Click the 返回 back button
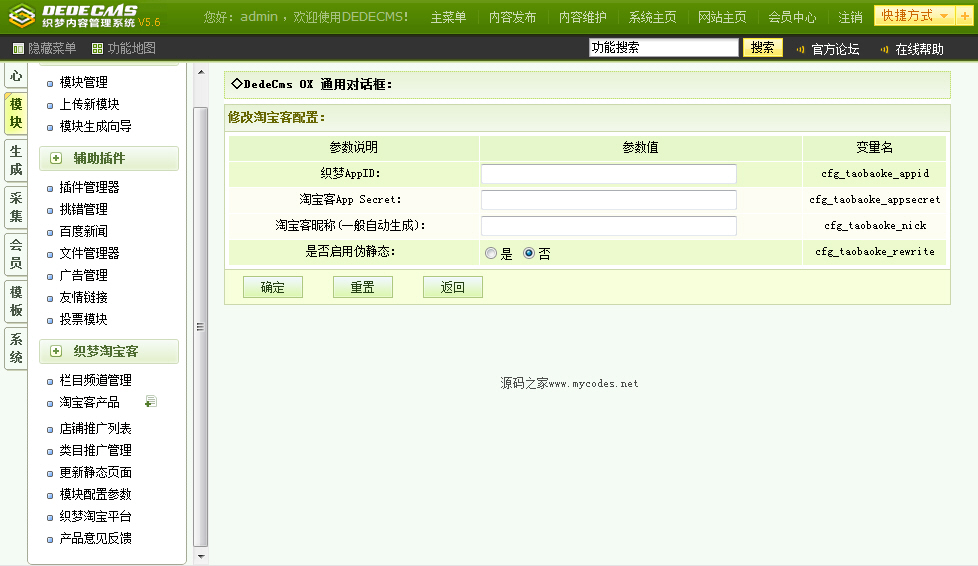 (452, 287)
